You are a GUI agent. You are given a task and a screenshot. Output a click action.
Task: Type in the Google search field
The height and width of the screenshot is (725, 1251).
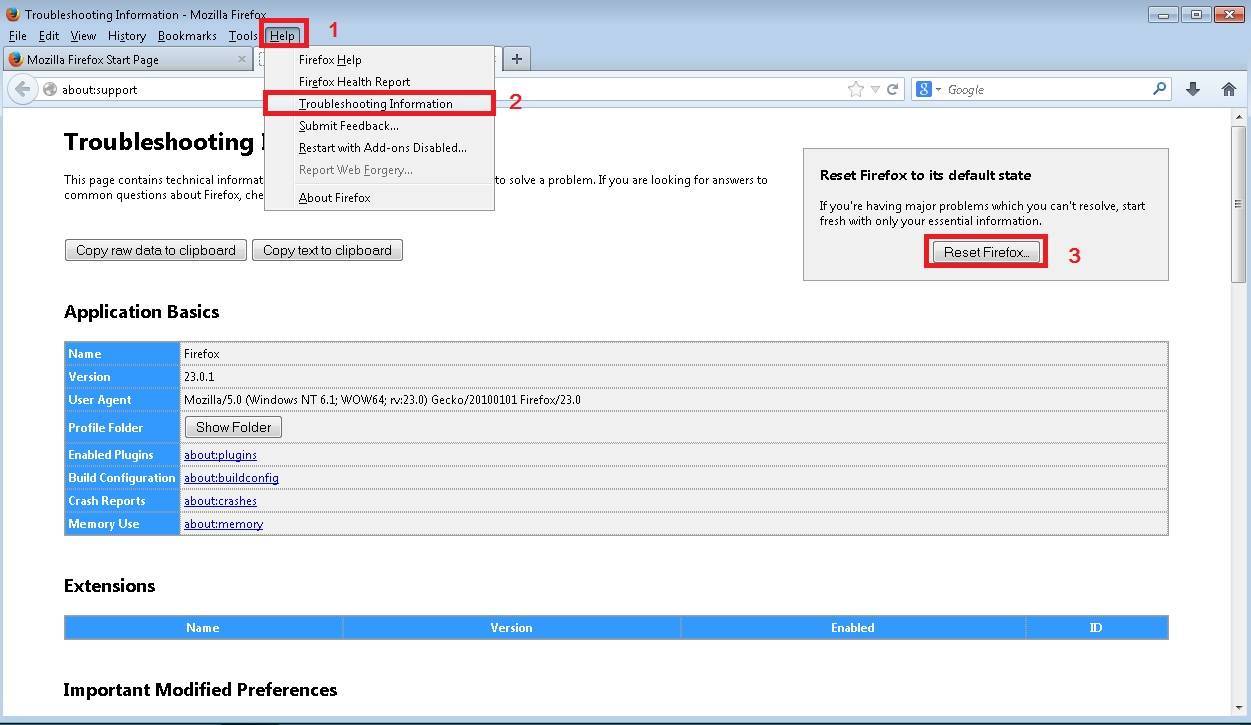[x=1045, y=89]
